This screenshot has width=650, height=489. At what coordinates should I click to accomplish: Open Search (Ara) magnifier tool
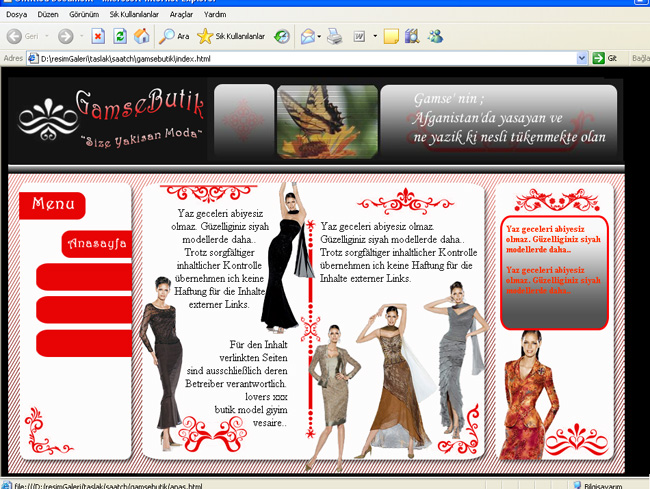pos(174,36)
